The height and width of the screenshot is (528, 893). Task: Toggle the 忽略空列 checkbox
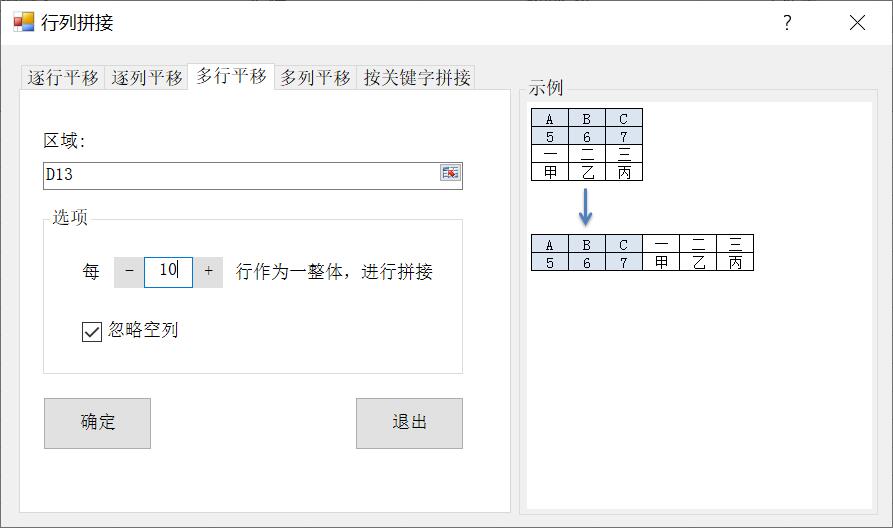coord(92,331)
